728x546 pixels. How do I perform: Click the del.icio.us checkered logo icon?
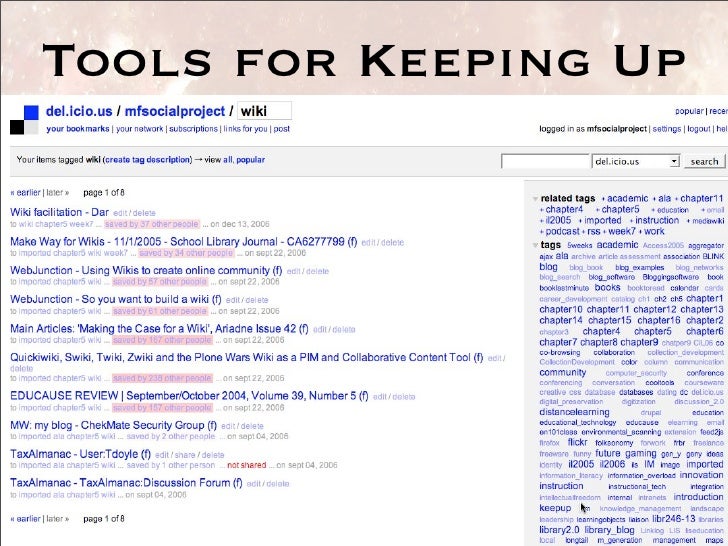24,120
